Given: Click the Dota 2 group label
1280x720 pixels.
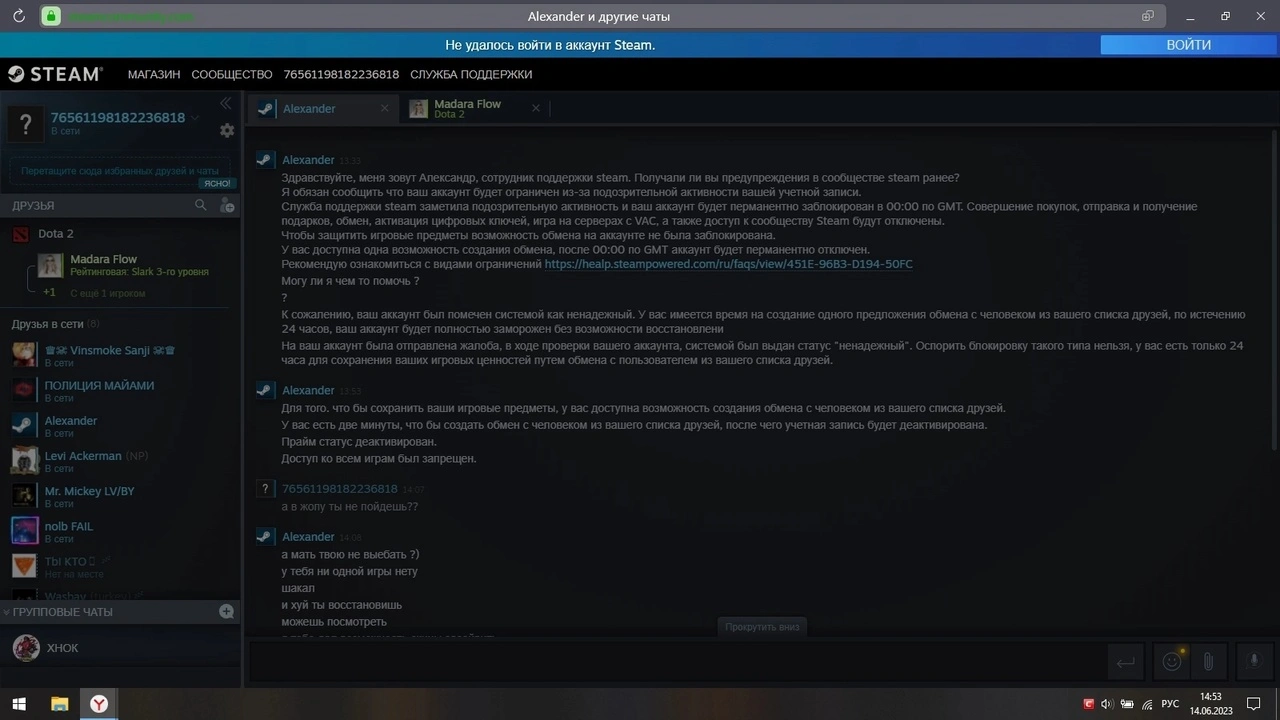Looking at the screenshot, I should [56, 234].
